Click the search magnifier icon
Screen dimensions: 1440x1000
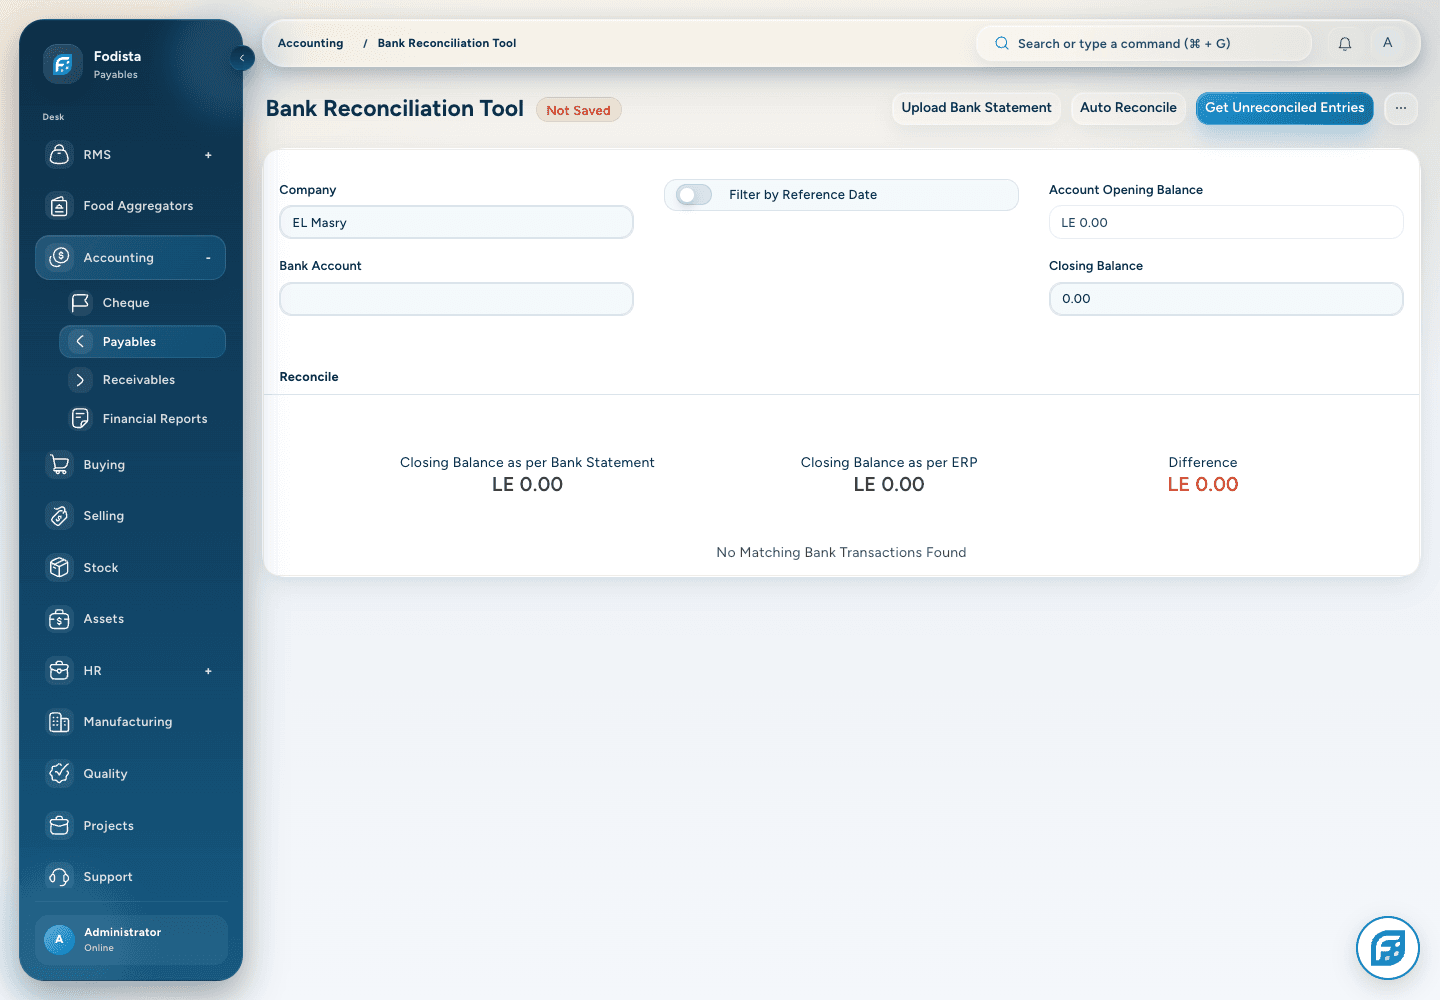(x=1002, y=44)
